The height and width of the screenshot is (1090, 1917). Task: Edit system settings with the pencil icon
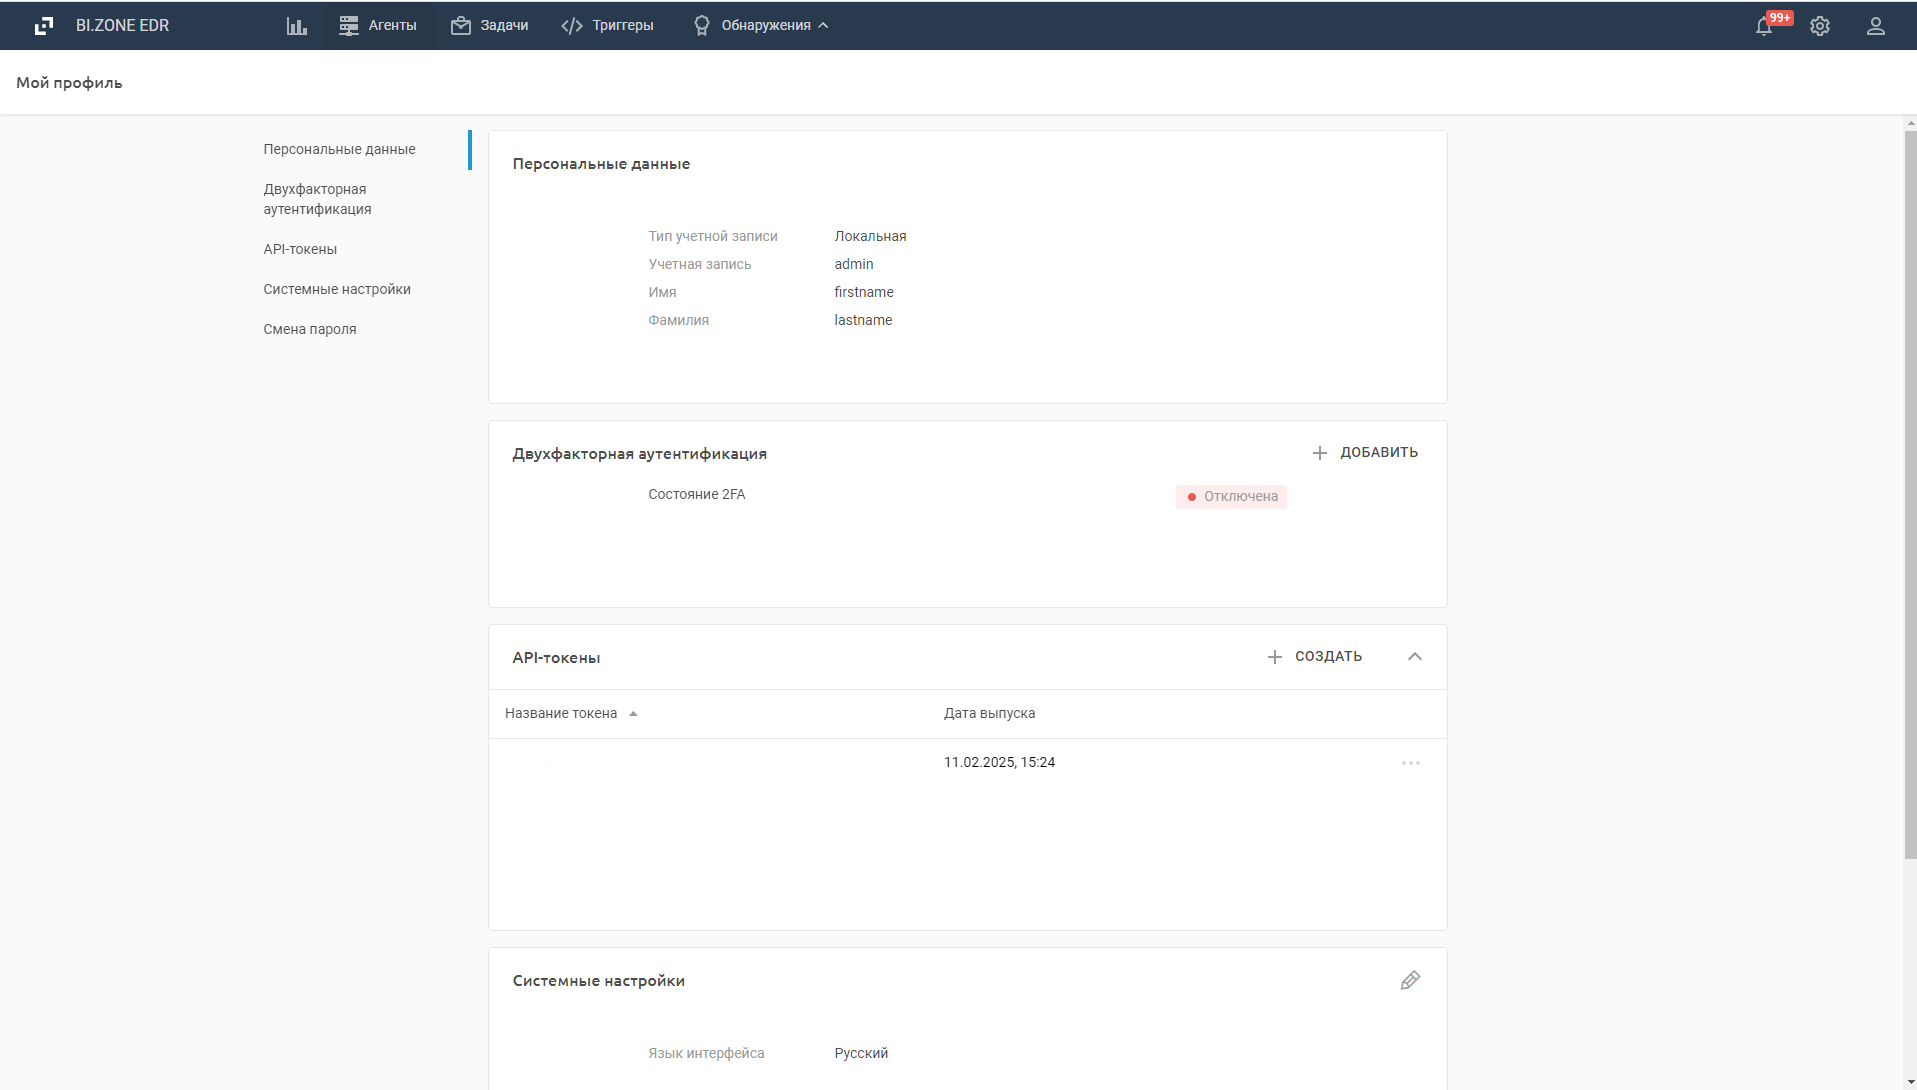[x=1410, y=980]
